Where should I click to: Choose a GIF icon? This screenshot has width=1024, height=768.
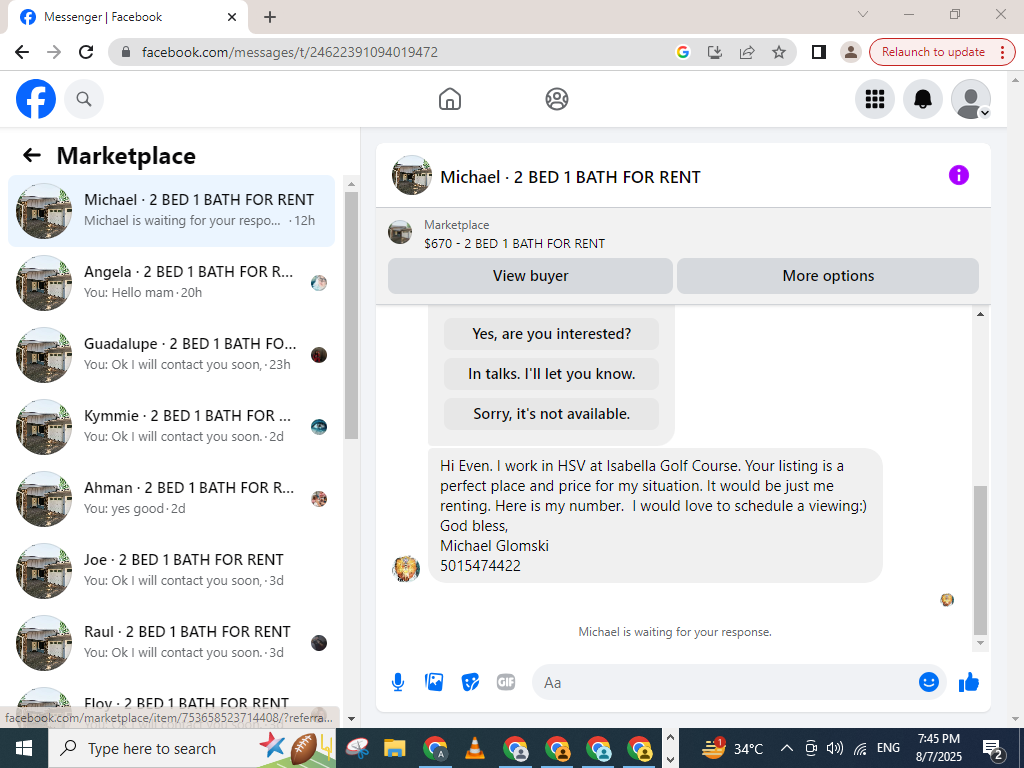(x=506, y=682)
